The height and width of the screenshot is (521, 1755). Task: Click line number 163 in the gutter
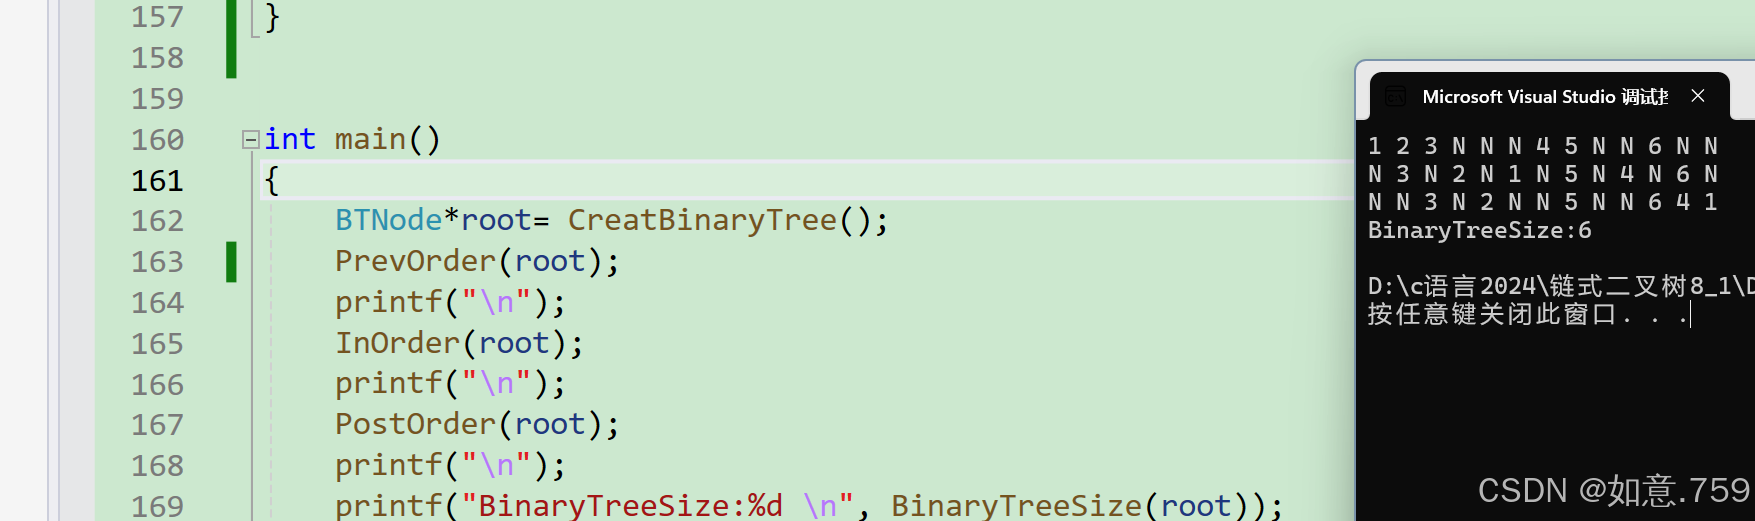[x=158, y=262]
